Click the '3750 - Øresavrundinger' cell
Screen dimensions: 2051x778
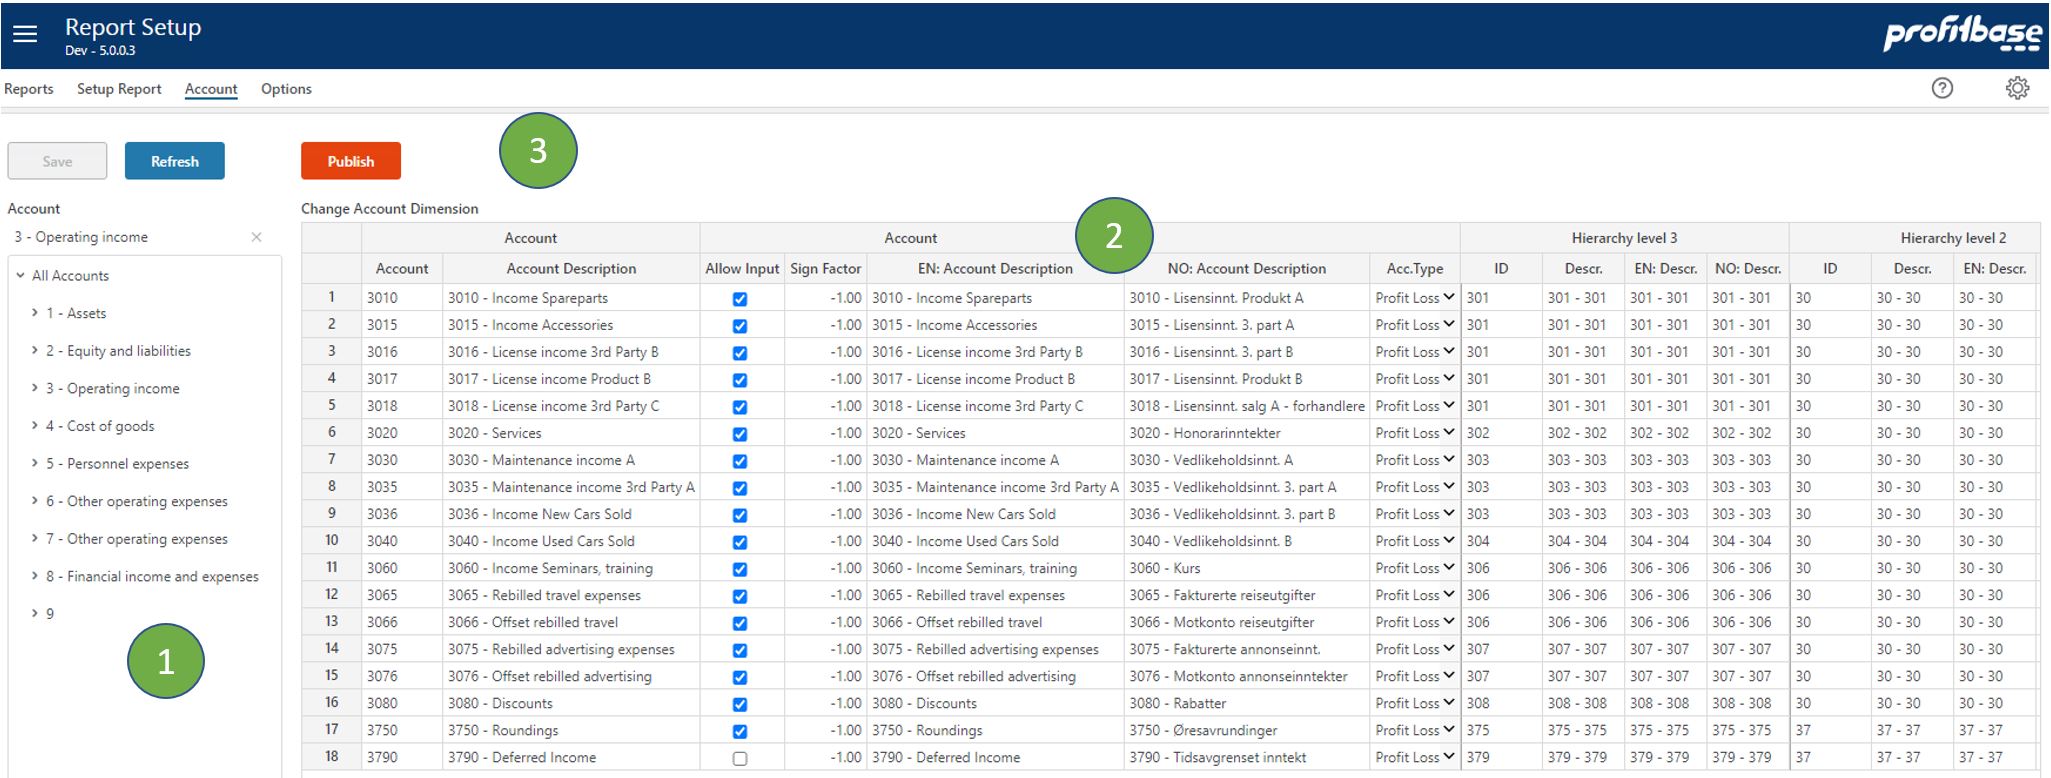(x=1247, y=730)
